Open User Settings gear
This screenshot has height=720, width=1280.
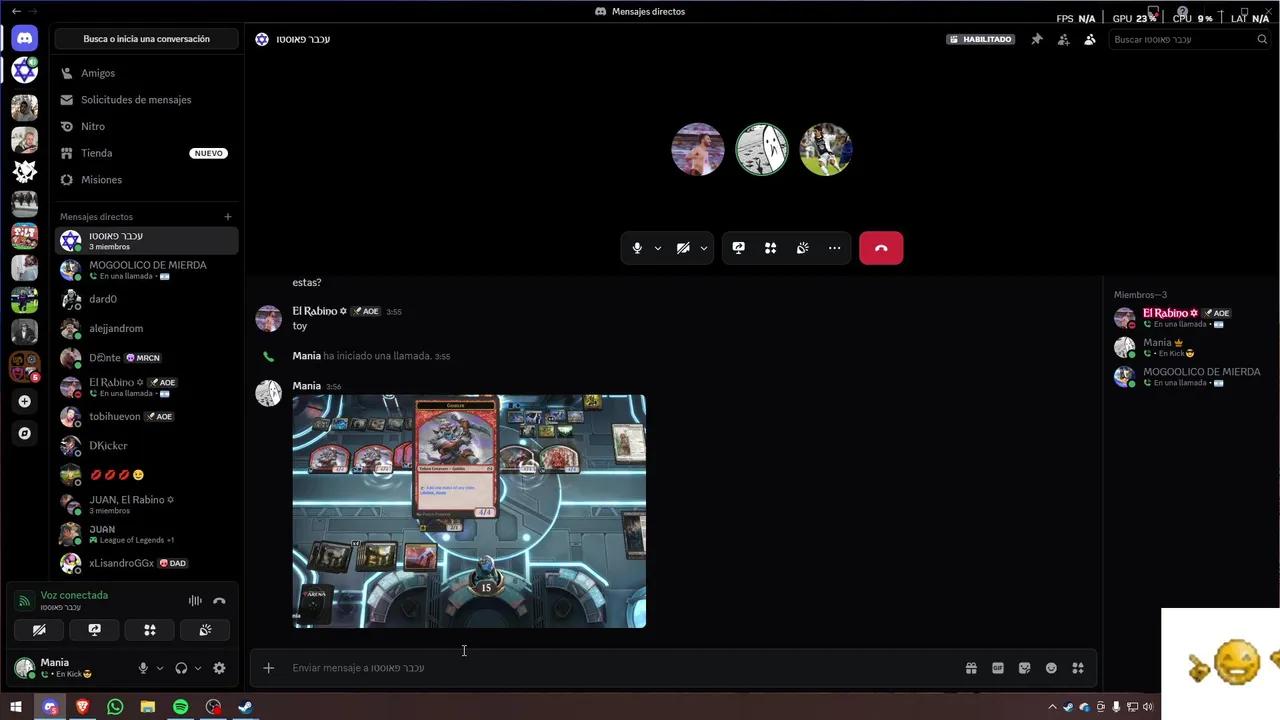(219, 668)
